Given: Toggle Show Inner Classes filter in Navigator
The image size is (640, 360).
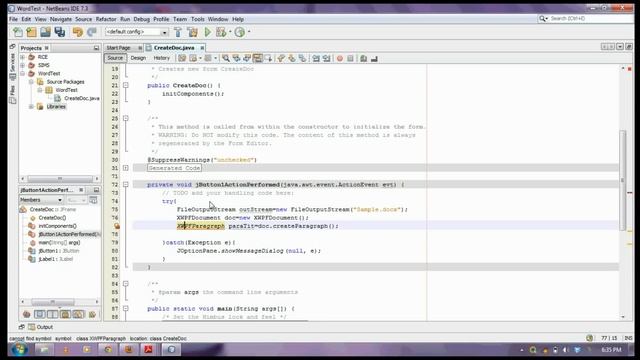Looking at the screenshot, I should click(x=78, y=314).
